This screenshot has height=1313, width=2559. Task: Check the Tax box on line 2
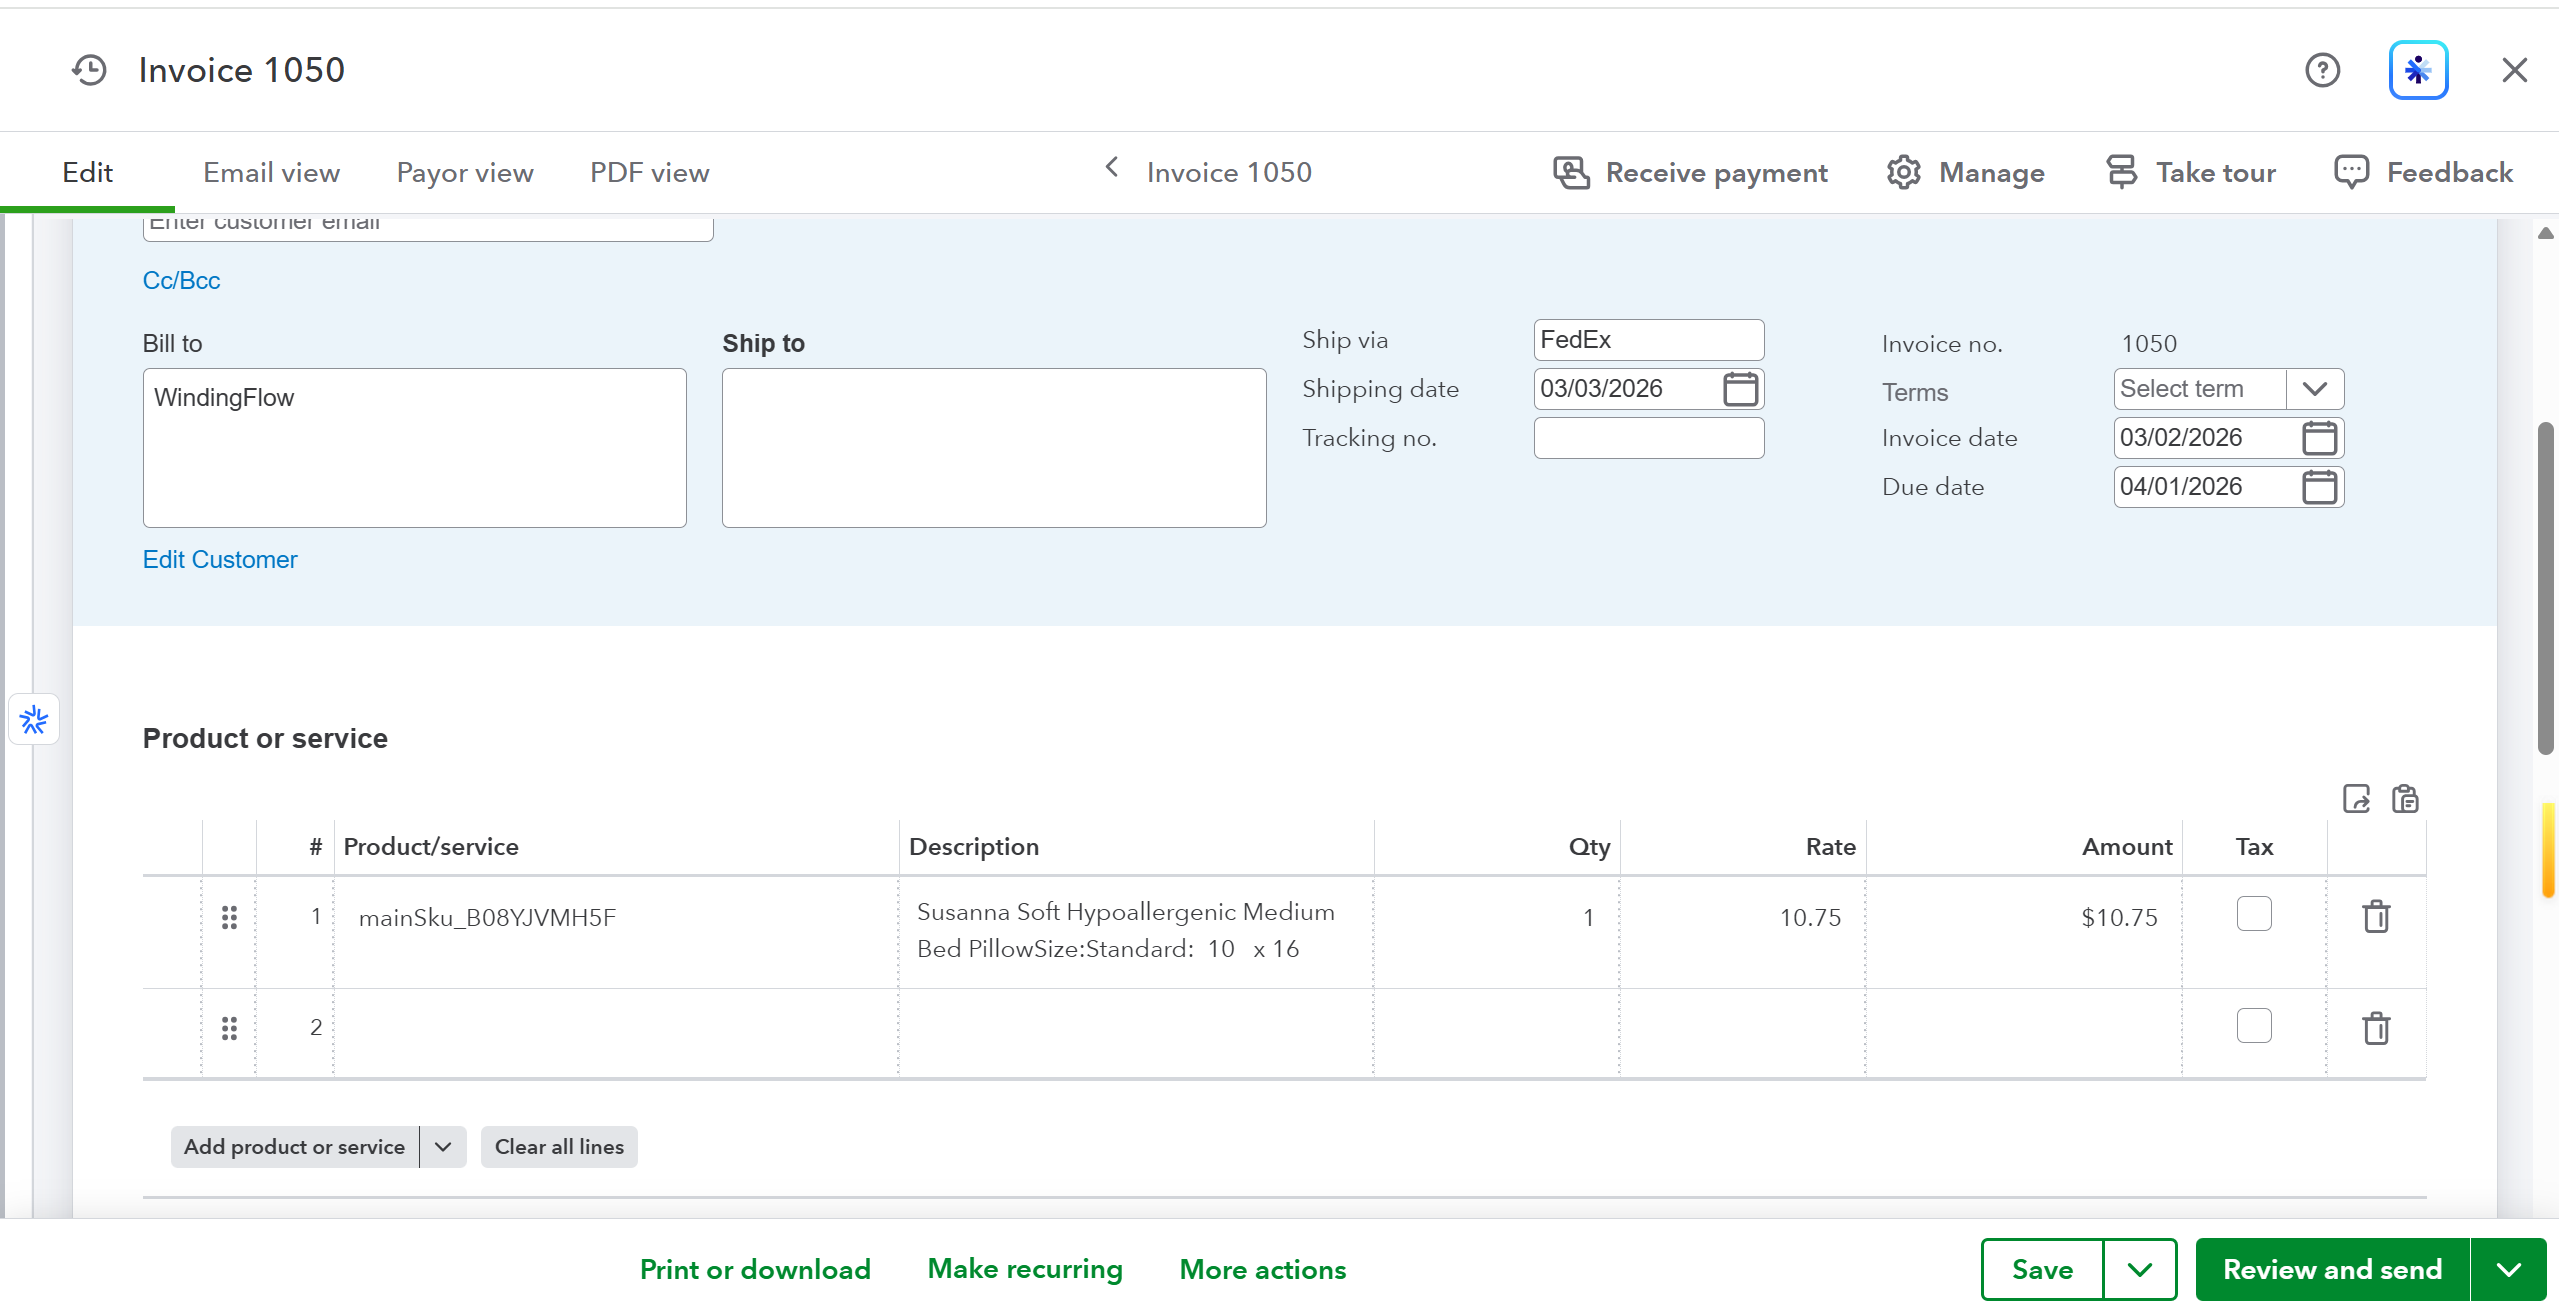[2253, 1025]
